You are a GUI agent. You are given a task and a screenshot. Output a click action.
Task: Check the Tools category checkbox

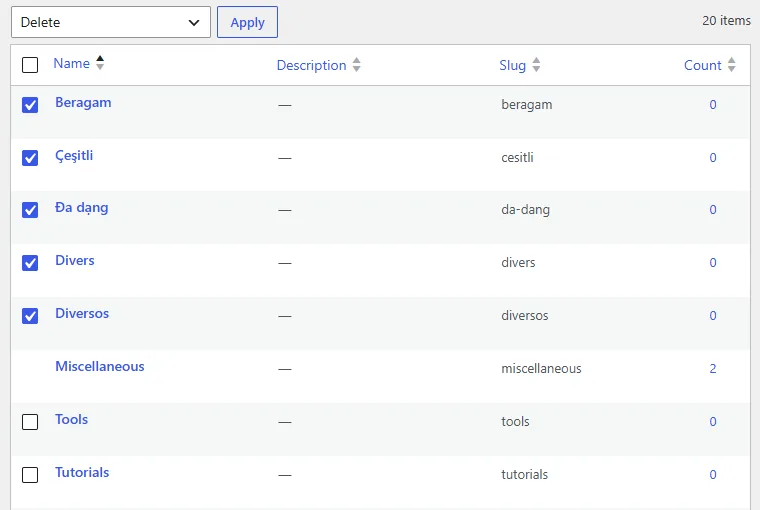pyautogui.click(x=30, y=422)
